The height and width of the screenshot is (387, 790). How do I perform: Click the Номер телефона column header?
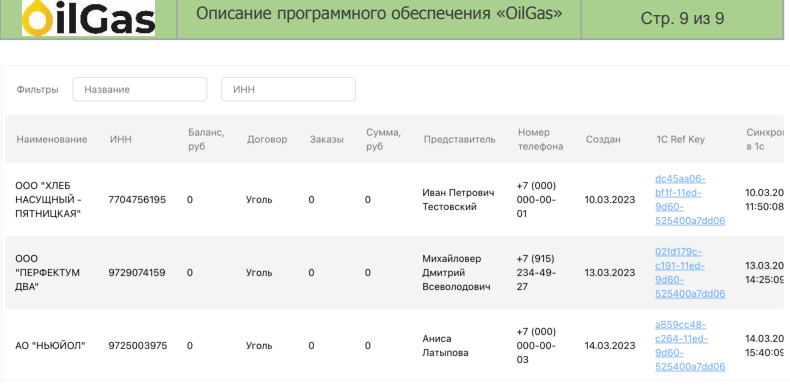tap(541, 139)
